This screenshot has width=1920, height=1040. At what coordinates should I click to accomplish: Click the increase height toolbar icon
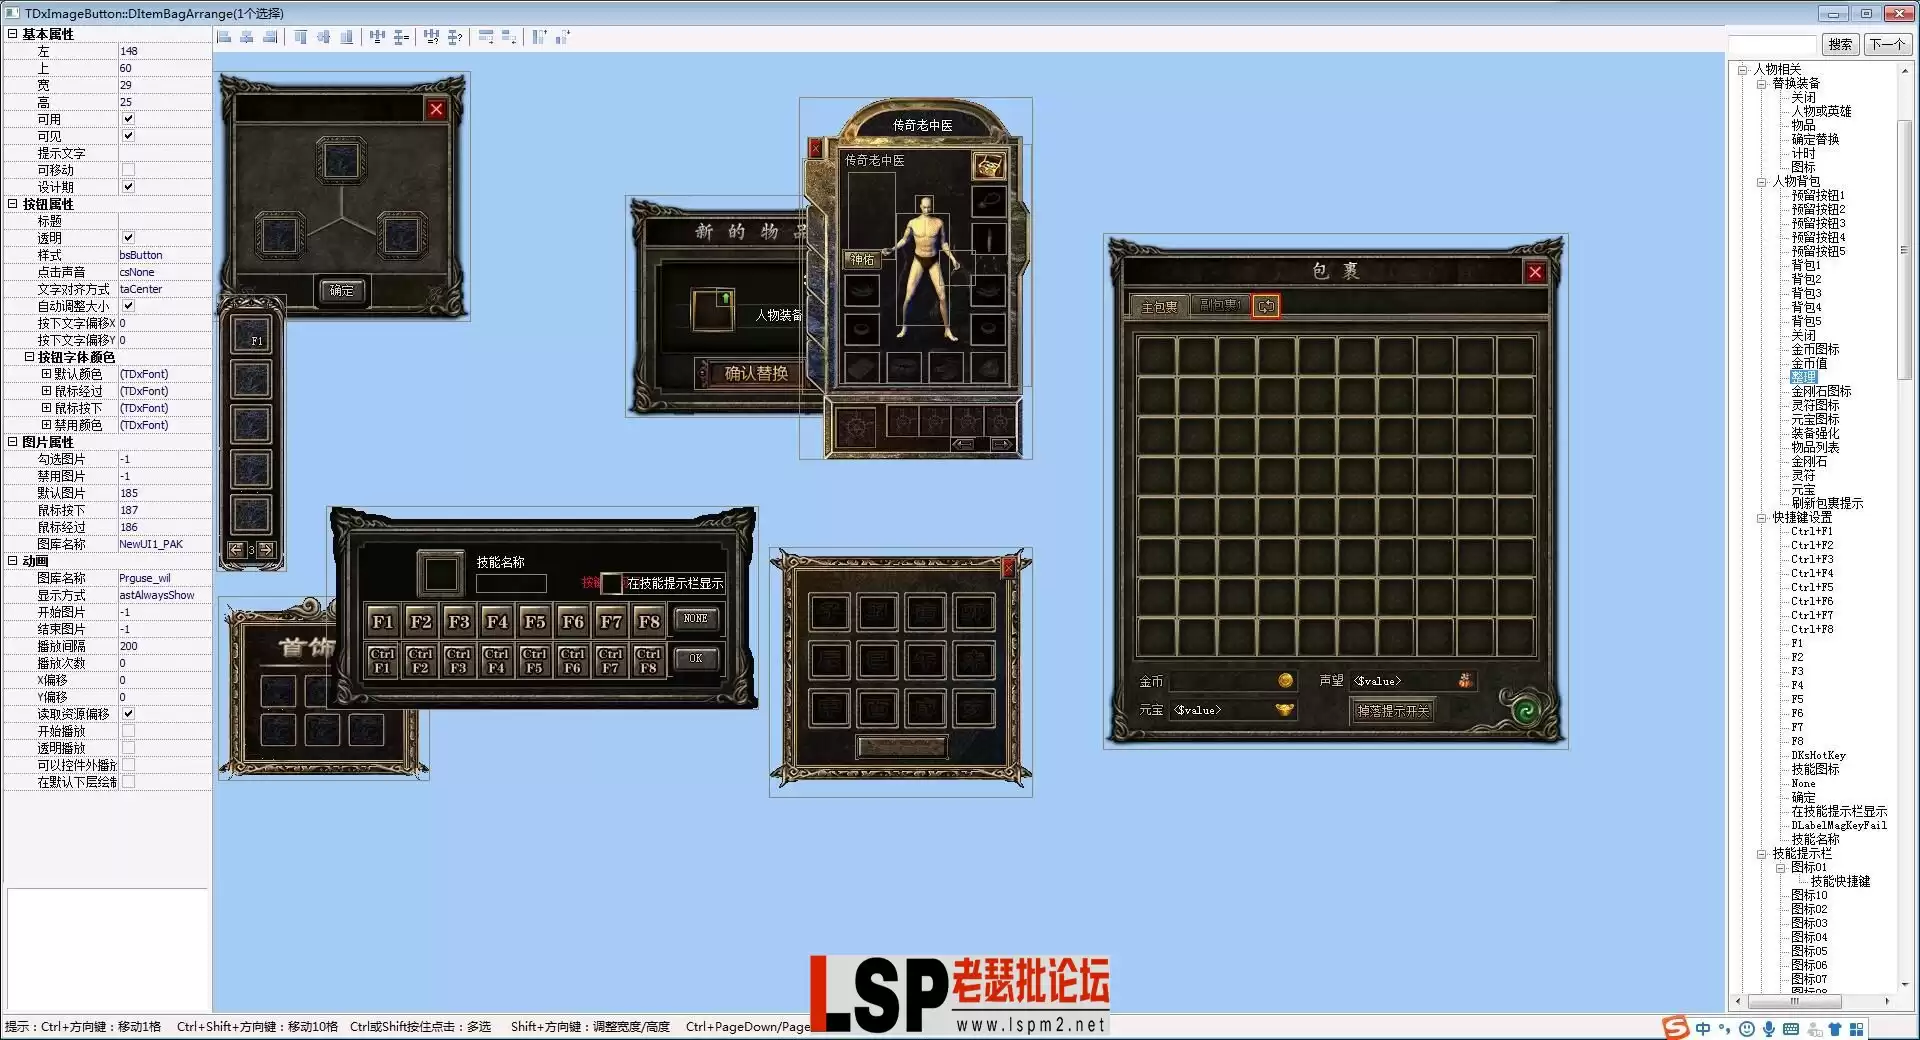540,37
